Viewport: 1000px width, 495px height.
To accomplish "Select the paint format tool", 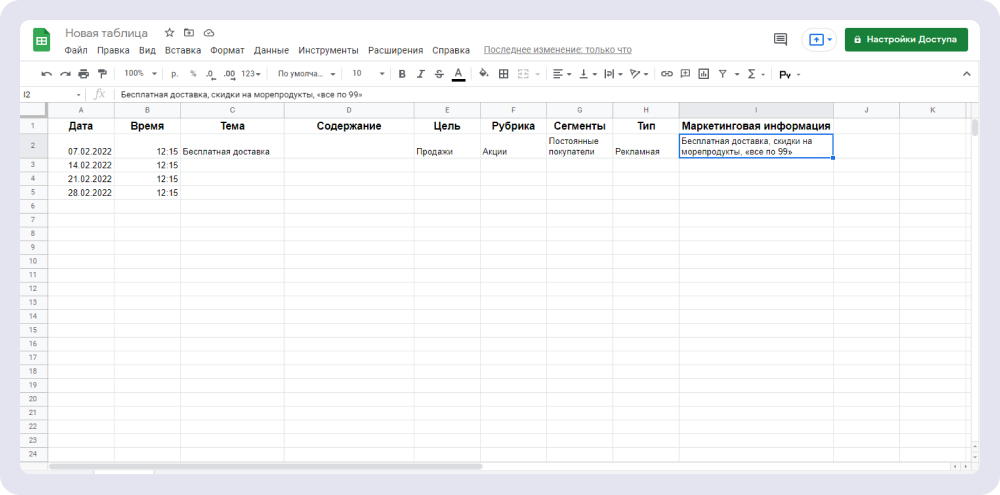I will click(x=102, y=74).
